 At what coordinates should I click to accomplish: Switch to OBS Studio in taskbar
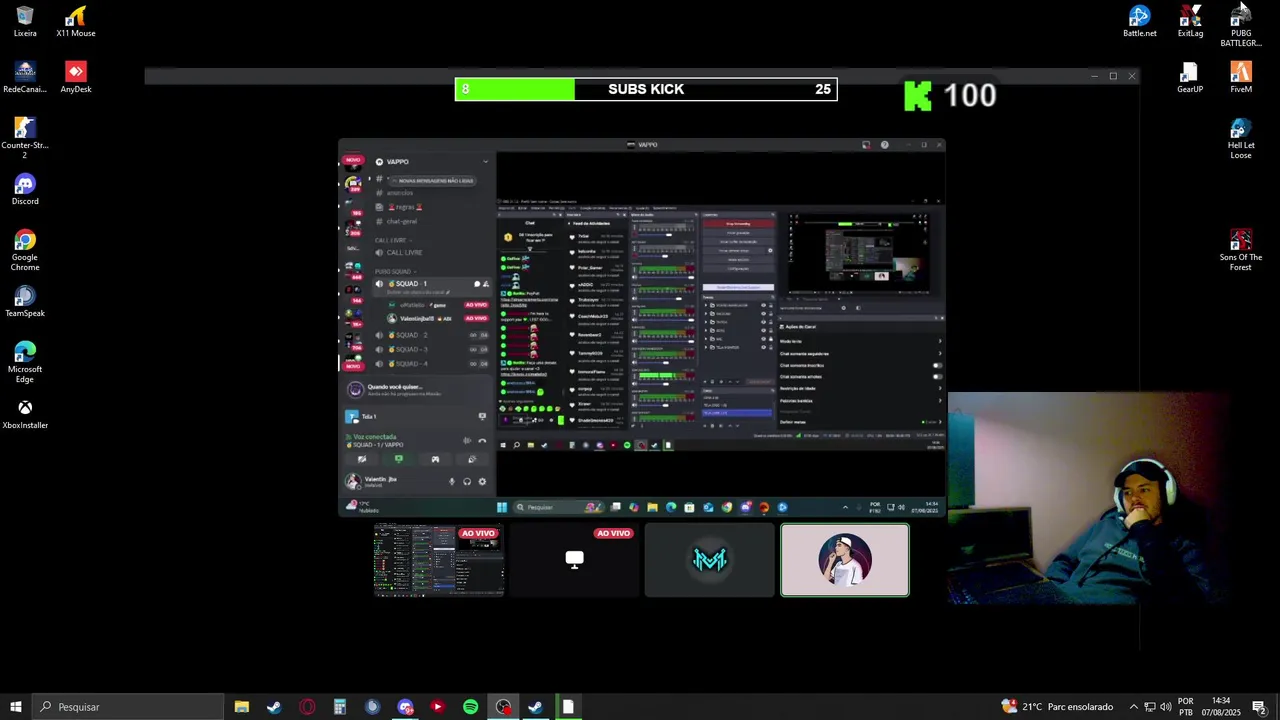coord(503,707)
